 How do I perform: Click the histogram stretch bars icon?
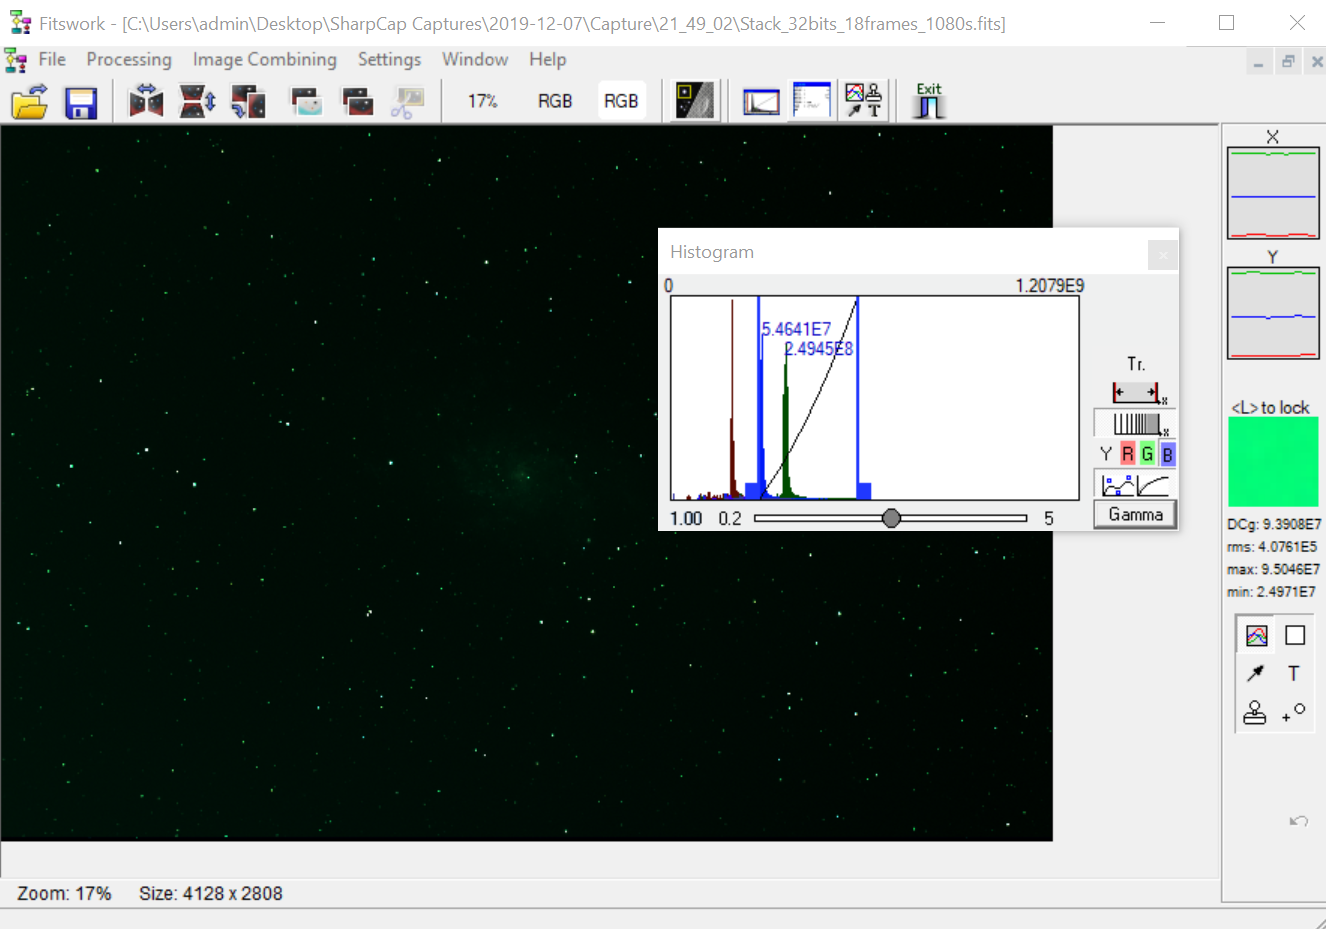point(1136,424)
